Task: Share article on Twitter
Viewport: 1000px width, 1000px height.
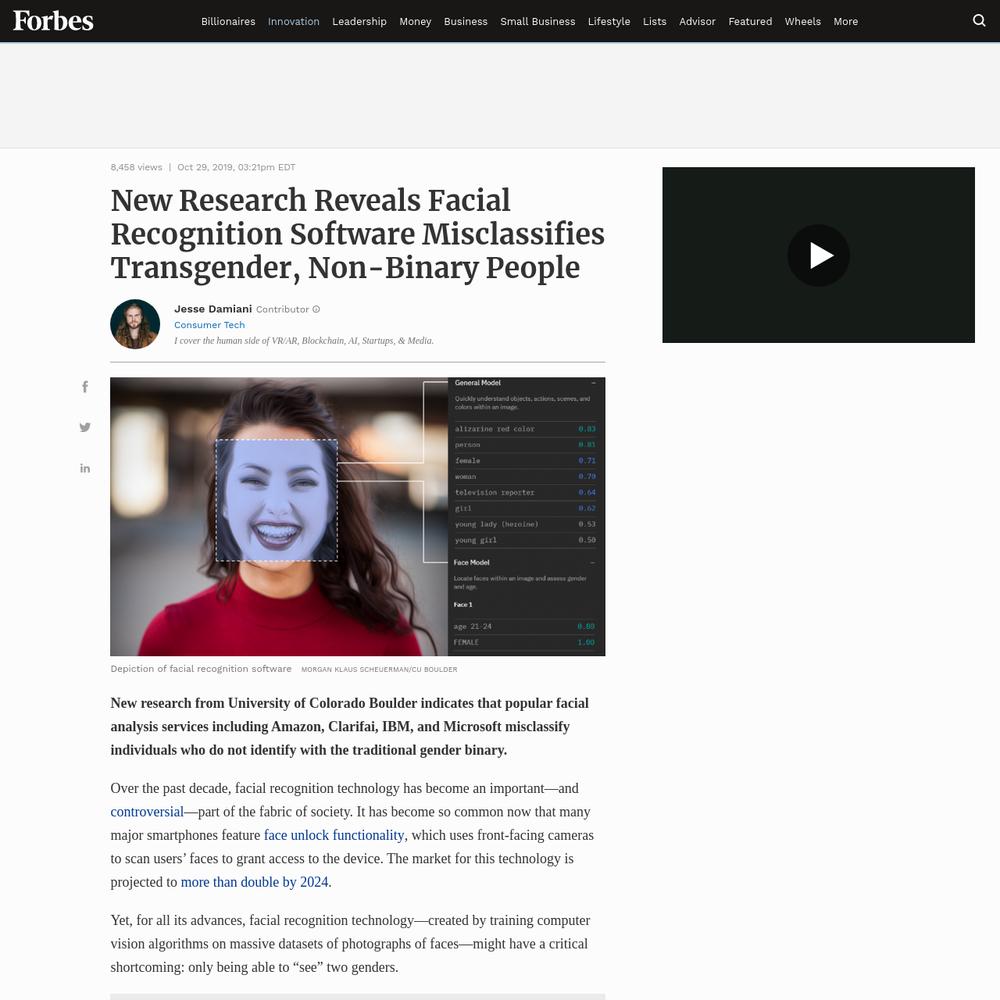Action: (85, 427)
